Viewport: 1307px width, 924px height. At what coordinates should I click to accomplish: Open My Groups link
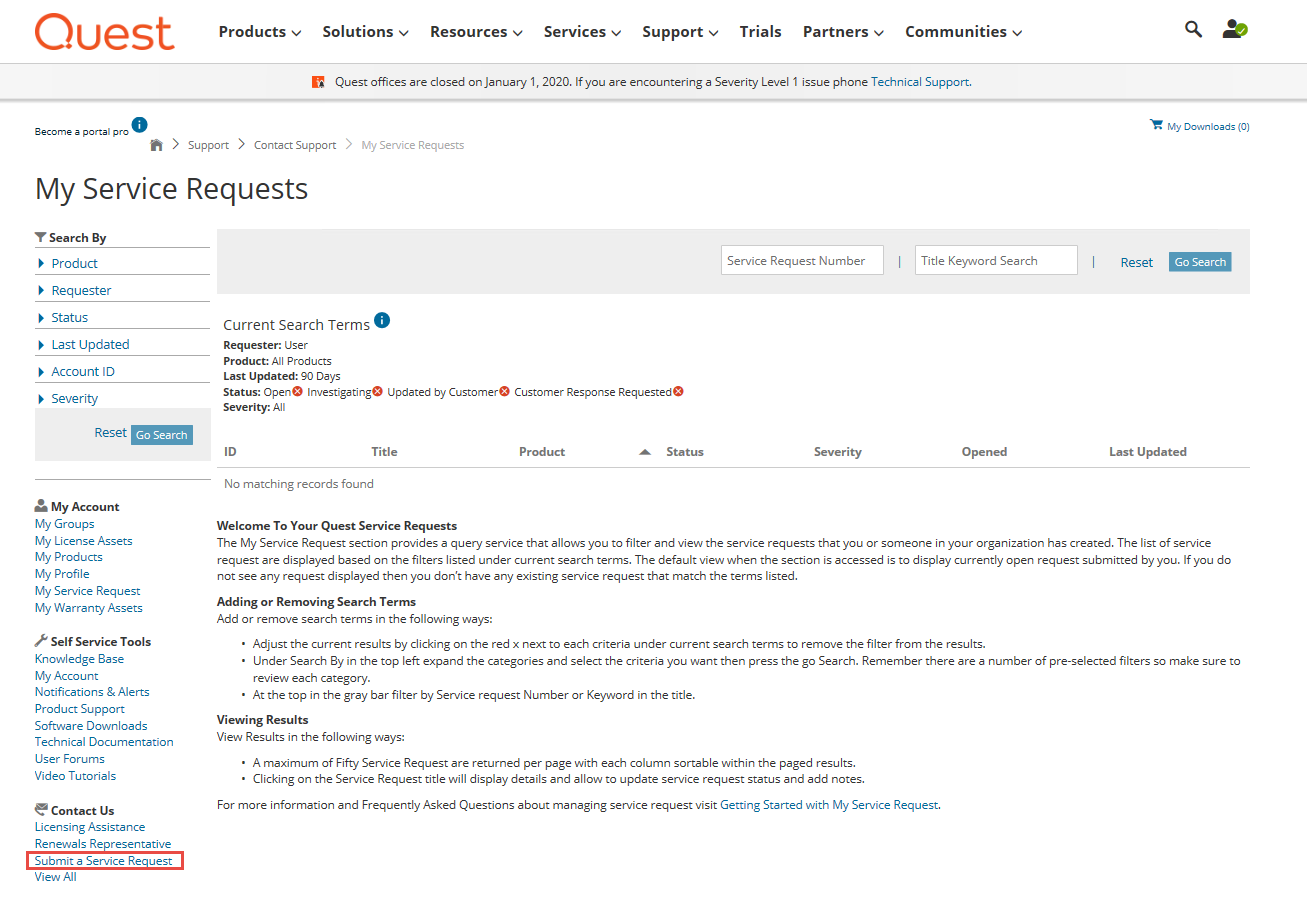(65, 523)
